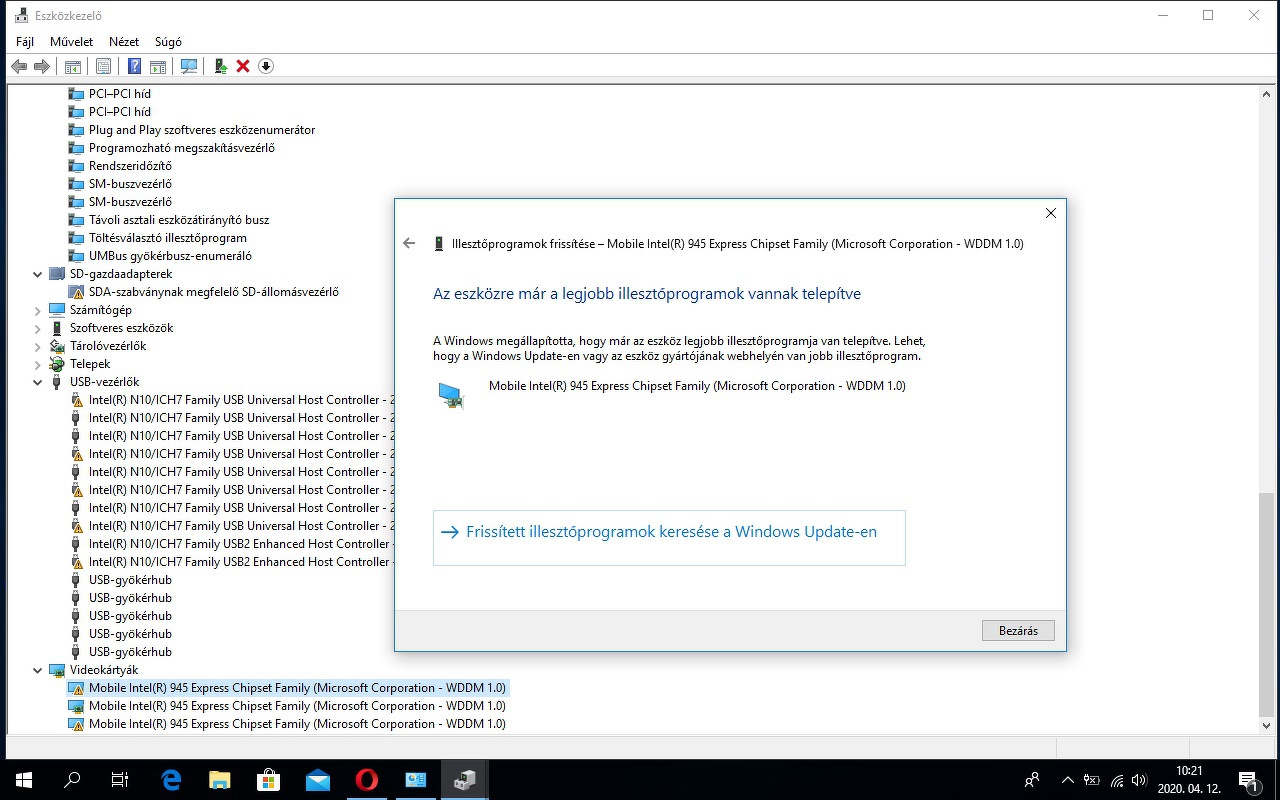
Task: Uninstall device using the red X icon
Action: 243,66
